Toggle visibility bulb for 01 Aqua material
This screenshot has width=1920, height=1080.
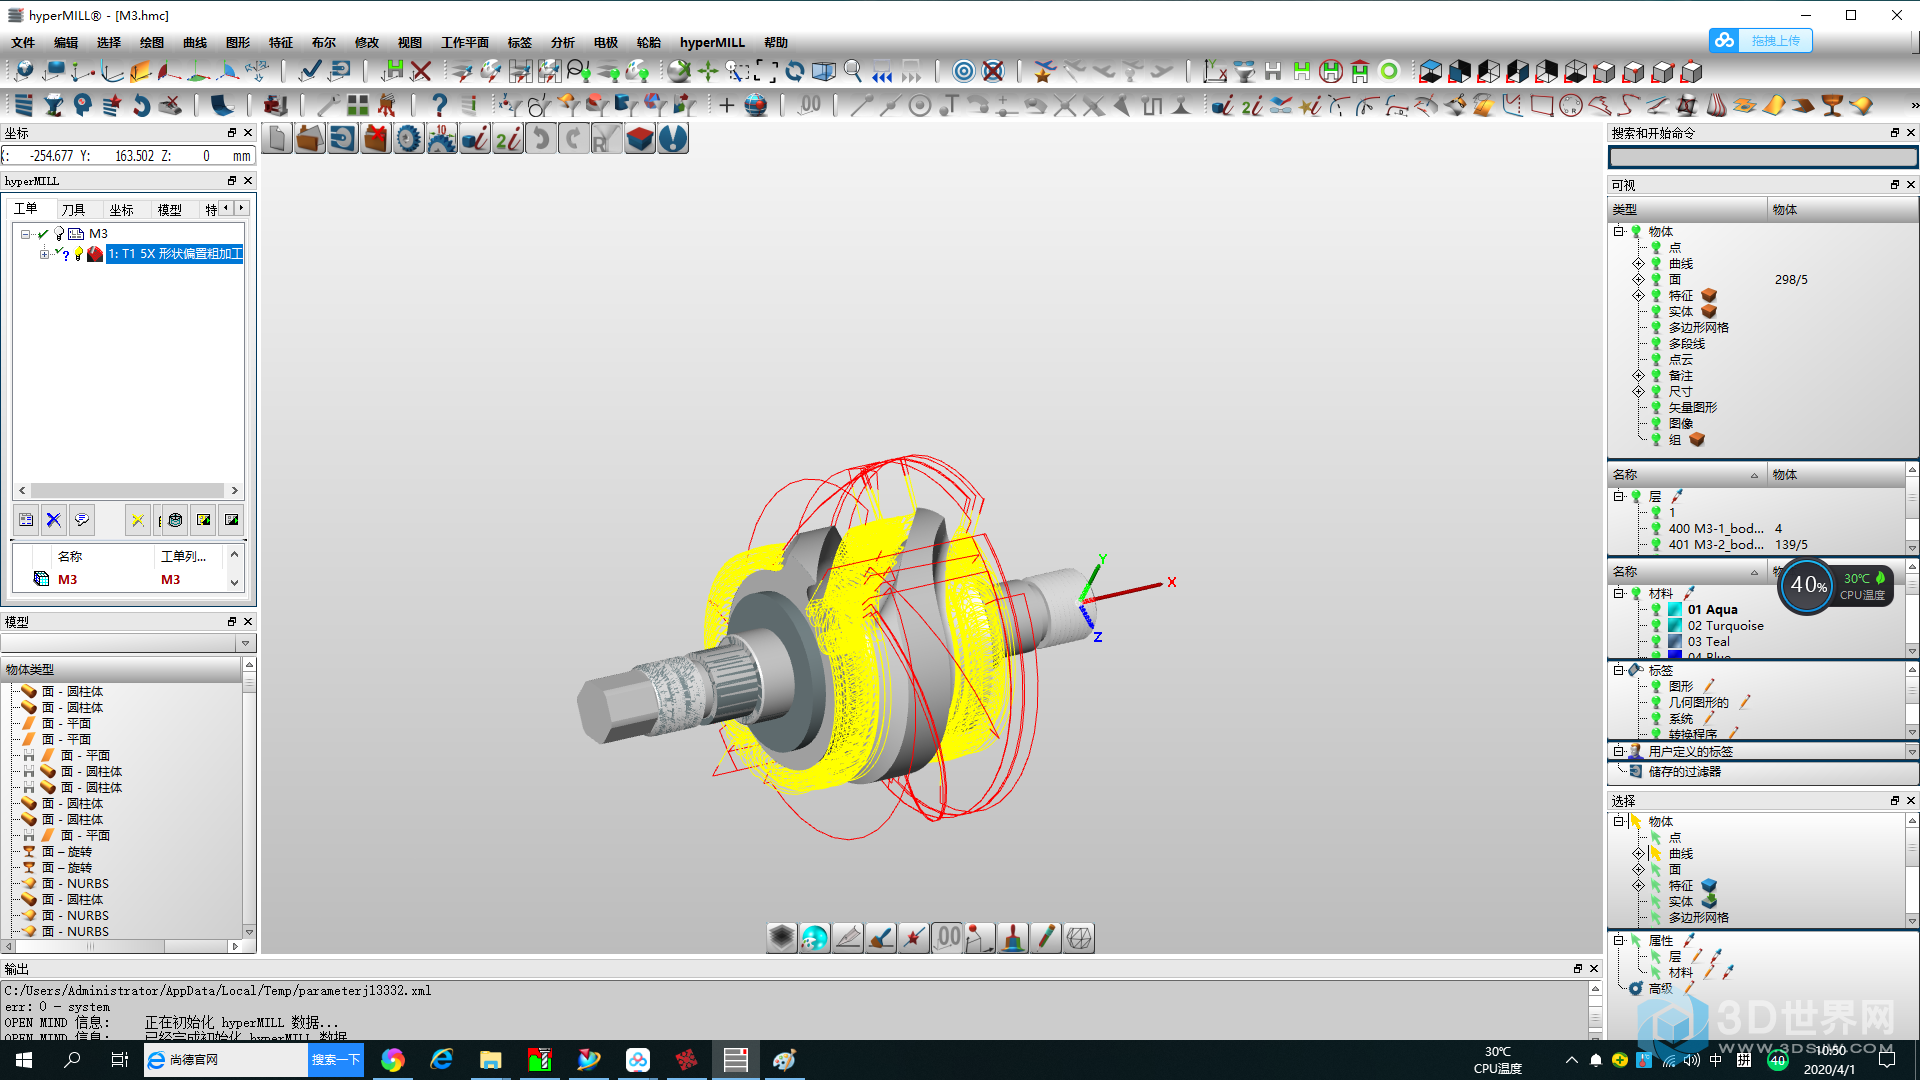click(x=1656, y=610)
